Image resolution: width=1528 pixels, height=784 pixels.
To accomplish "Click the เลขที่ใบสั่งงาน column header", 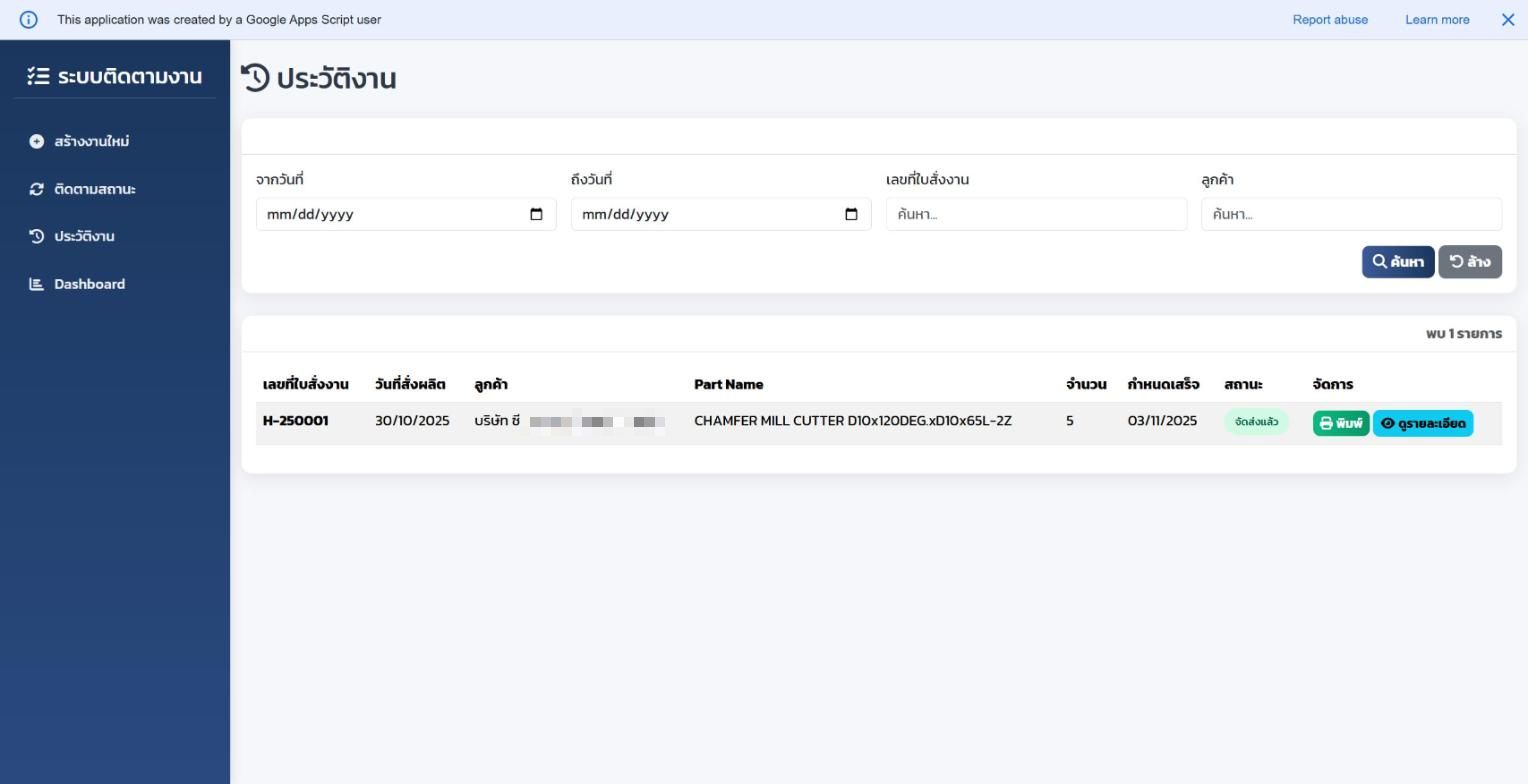I will [306, 385].
